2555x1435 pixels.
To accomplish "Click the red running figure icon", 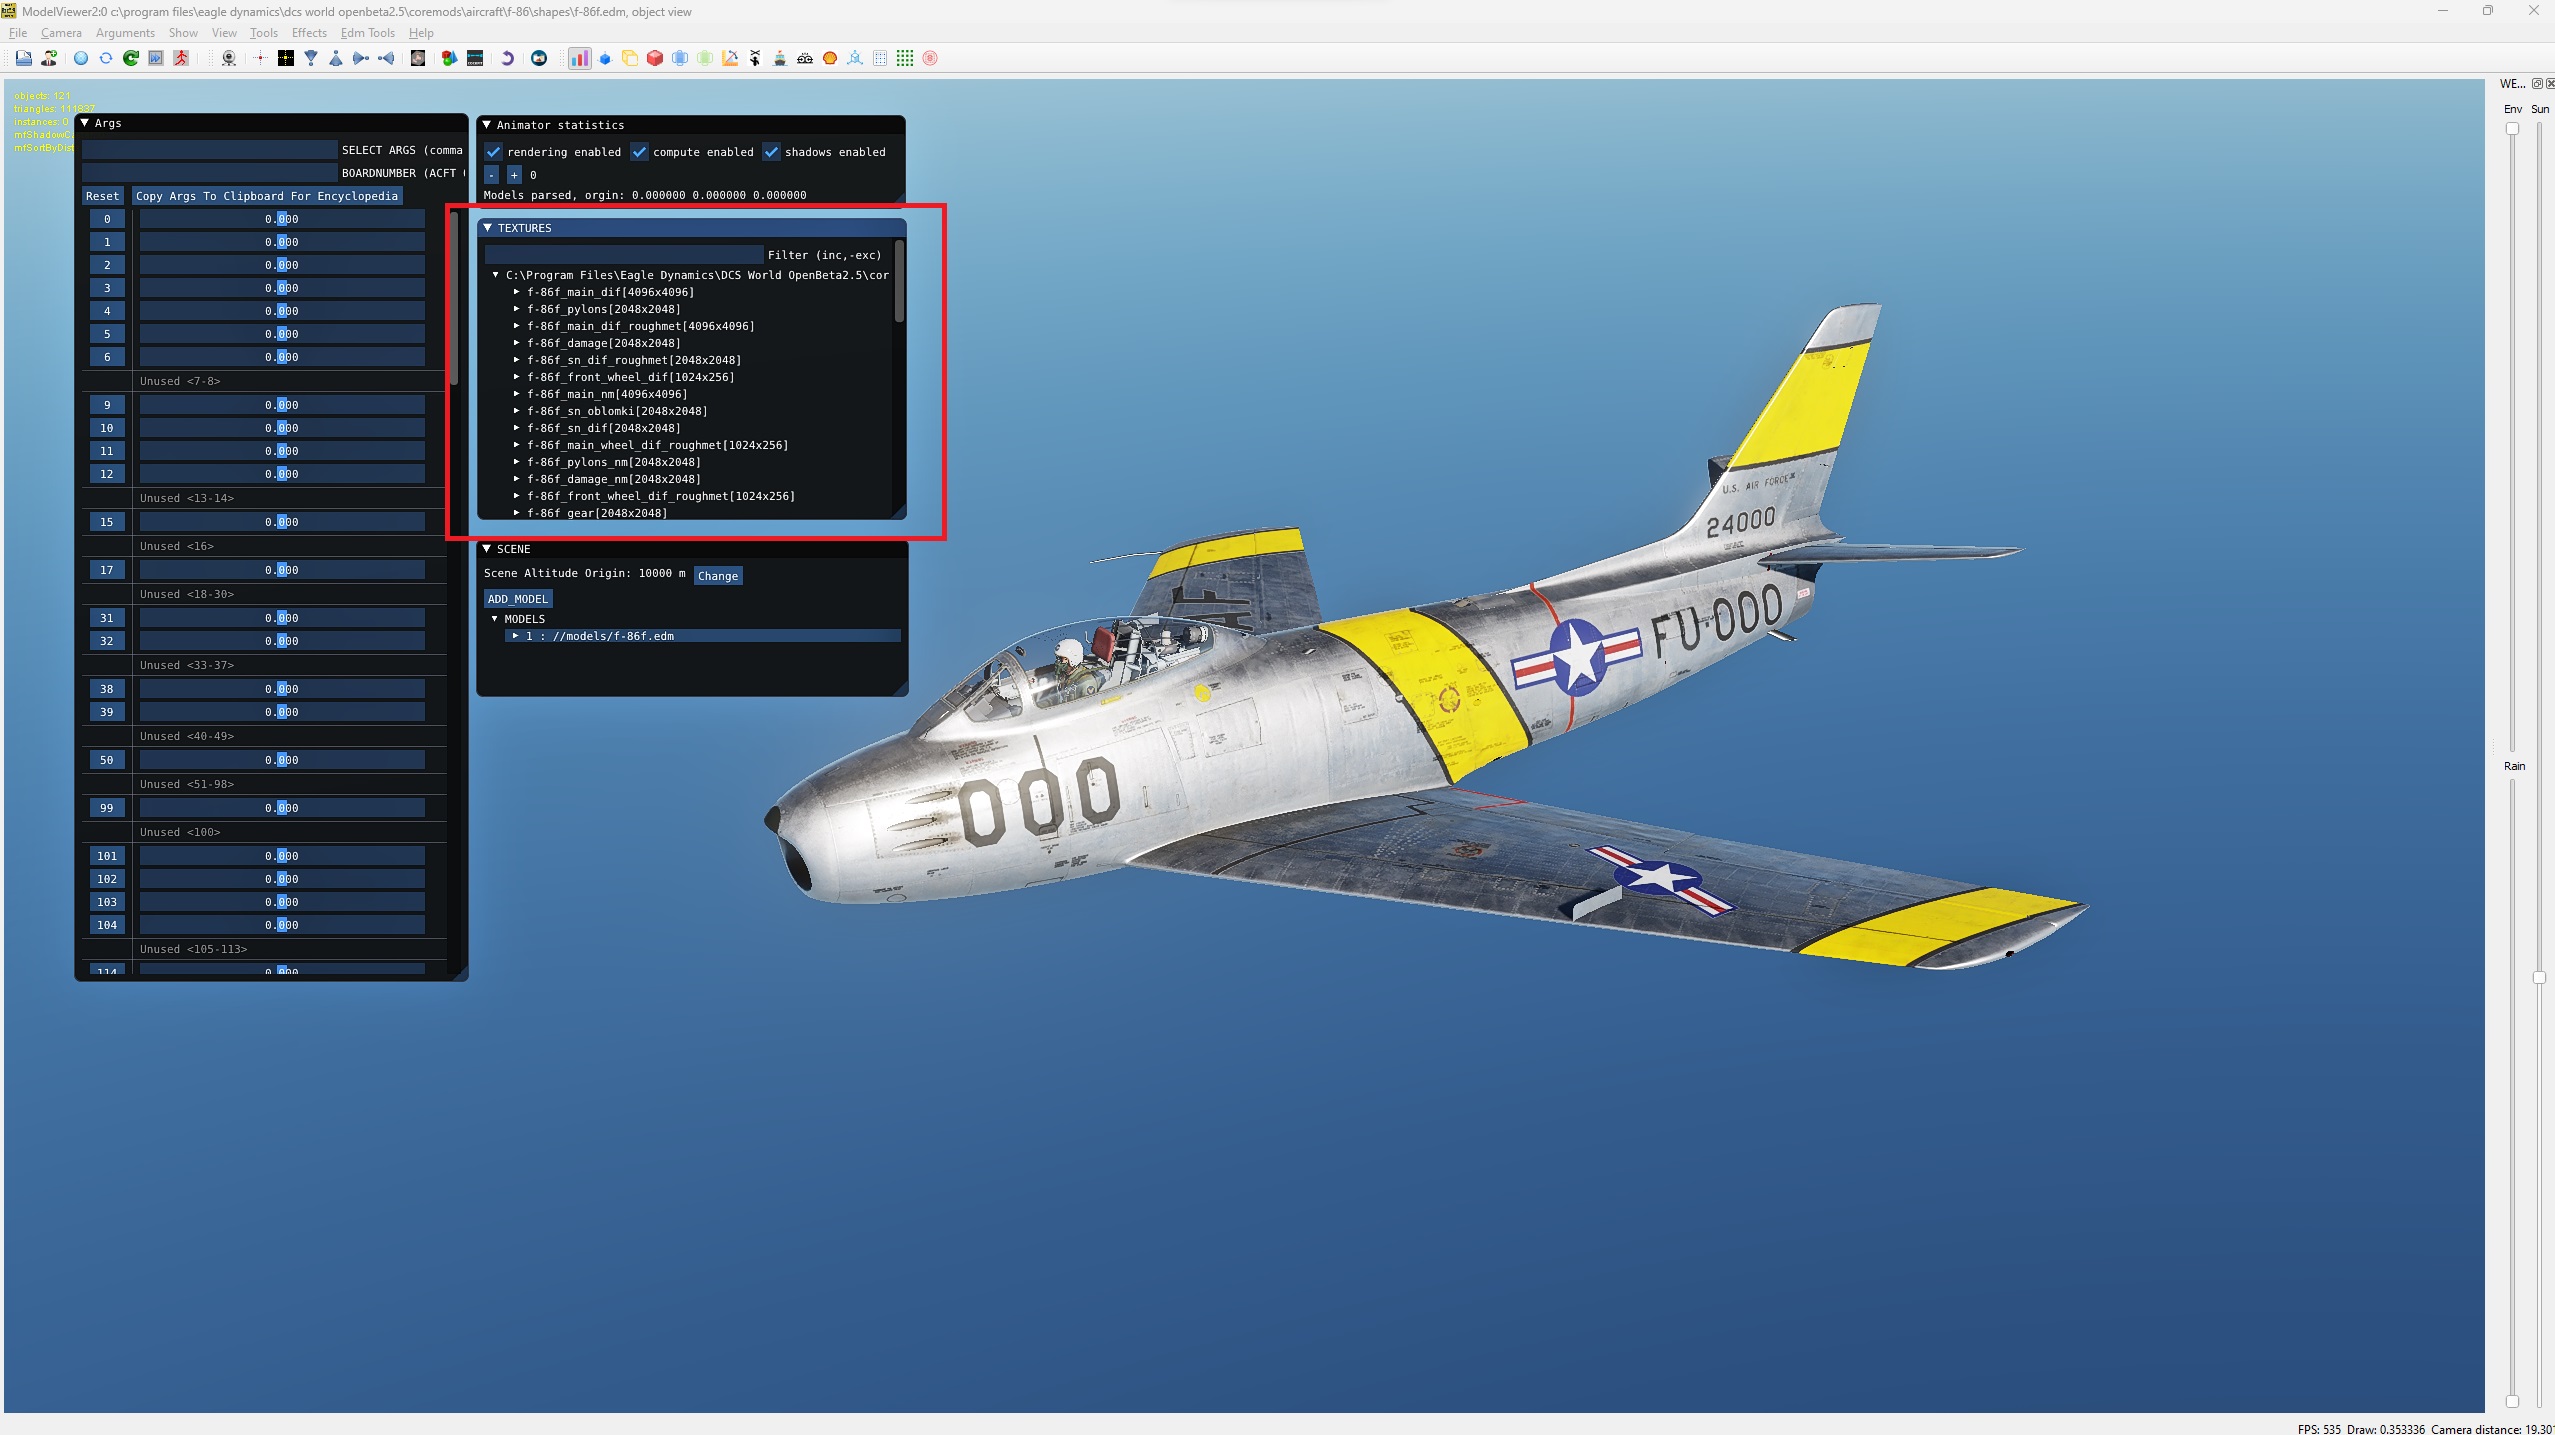I will click(181, 58).
